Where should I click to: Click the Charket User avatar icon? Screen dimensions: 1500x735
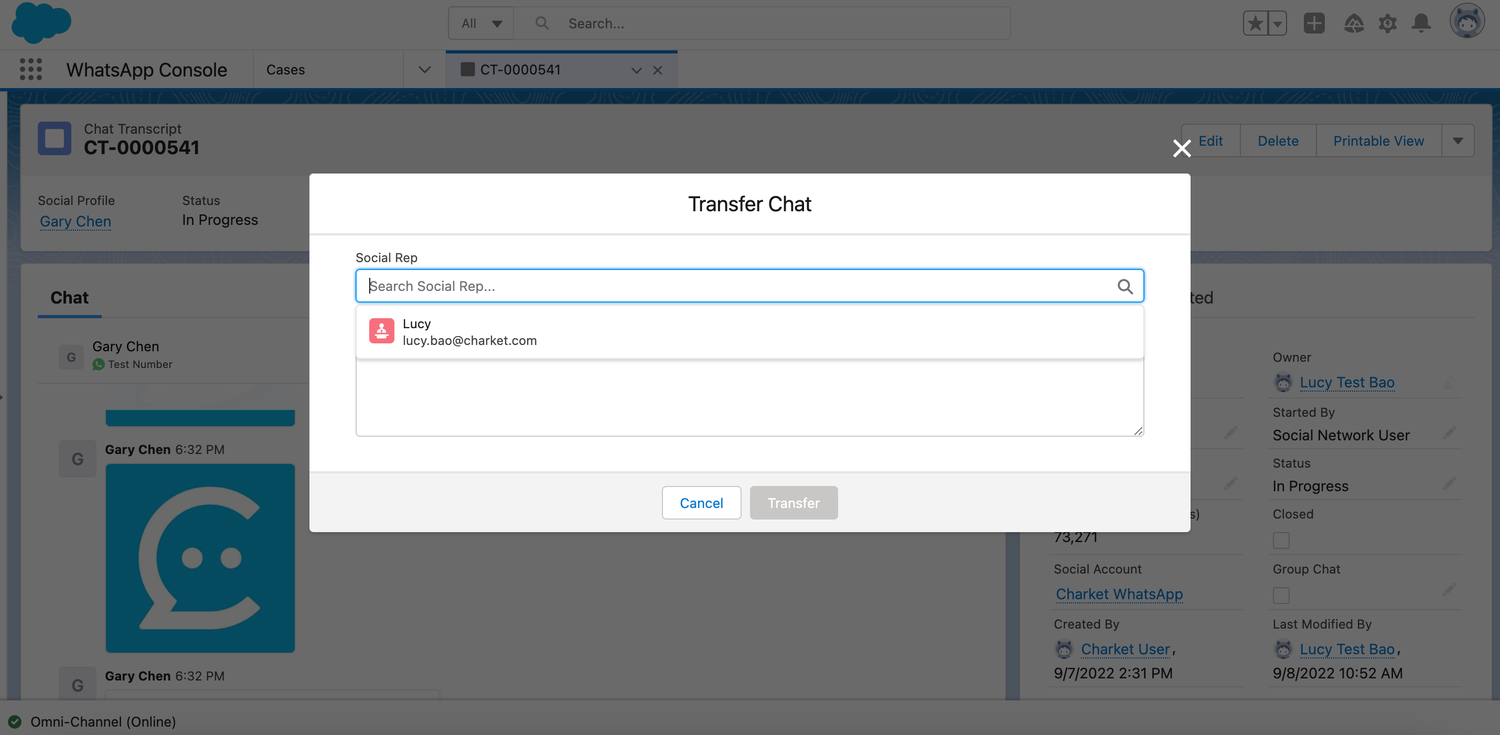pyautogui.click(x=1064, y=649)
